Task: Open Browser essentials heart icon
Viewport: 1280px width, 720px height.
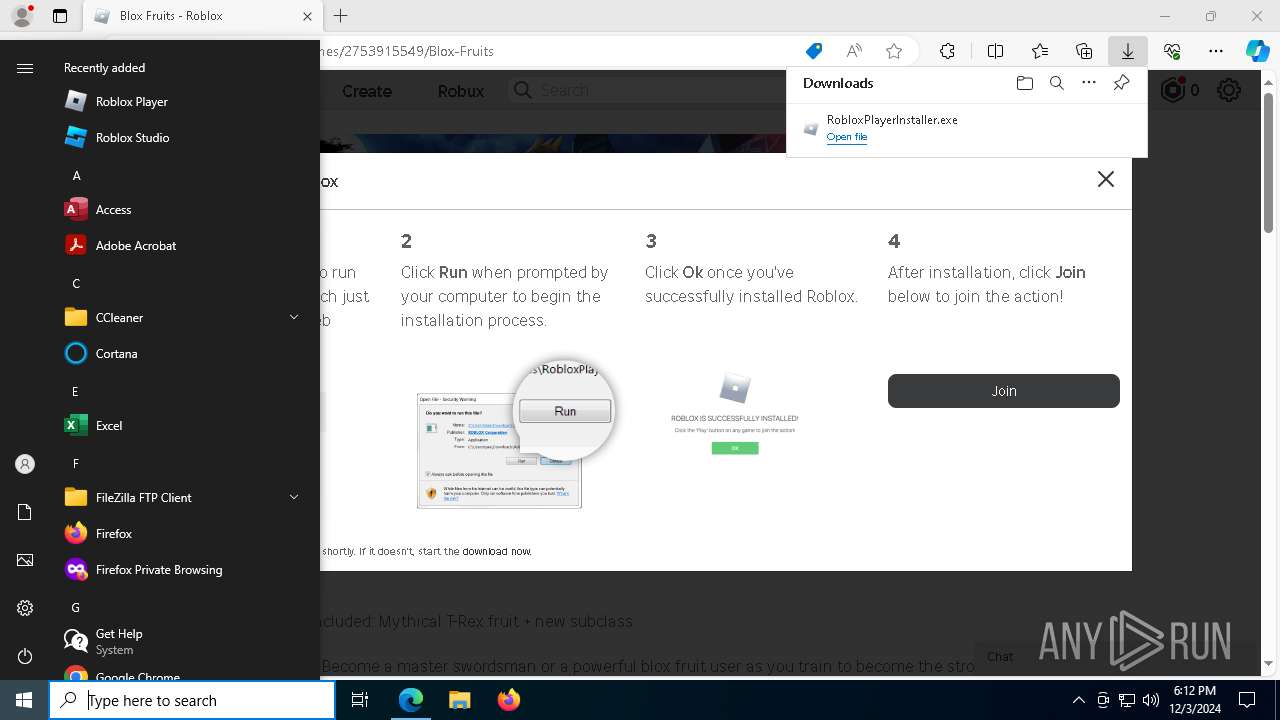Action: point(1172,51)
